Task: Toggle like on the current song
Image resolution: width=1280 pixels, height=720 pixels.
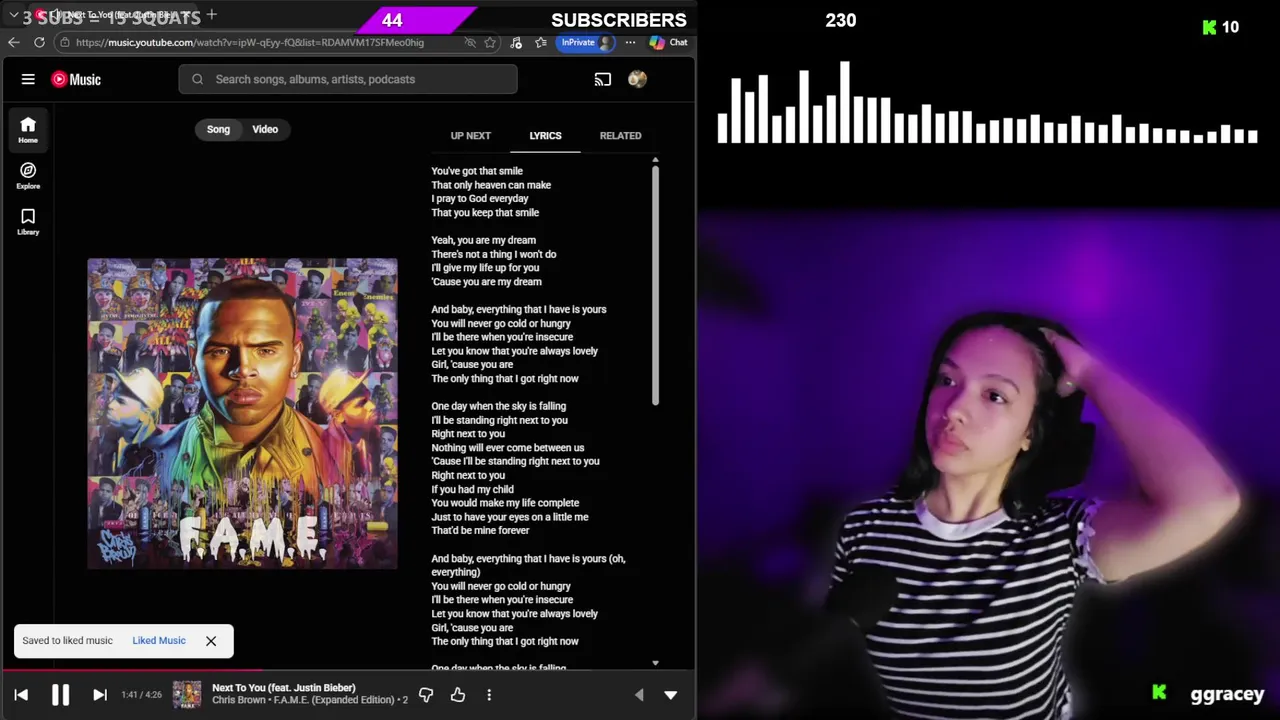Action: coord(458,695)
